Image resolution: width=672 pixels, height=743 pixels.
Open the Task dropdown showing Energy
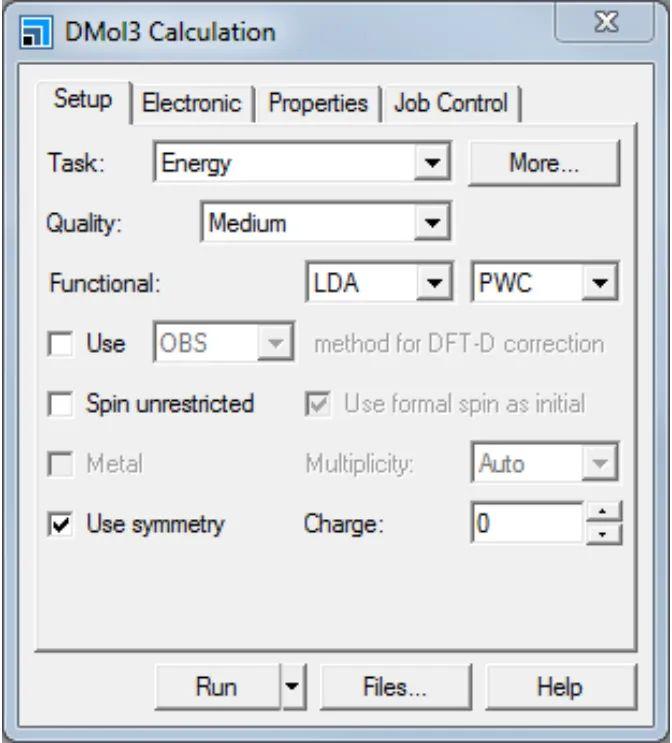click(x=431, y=163)
